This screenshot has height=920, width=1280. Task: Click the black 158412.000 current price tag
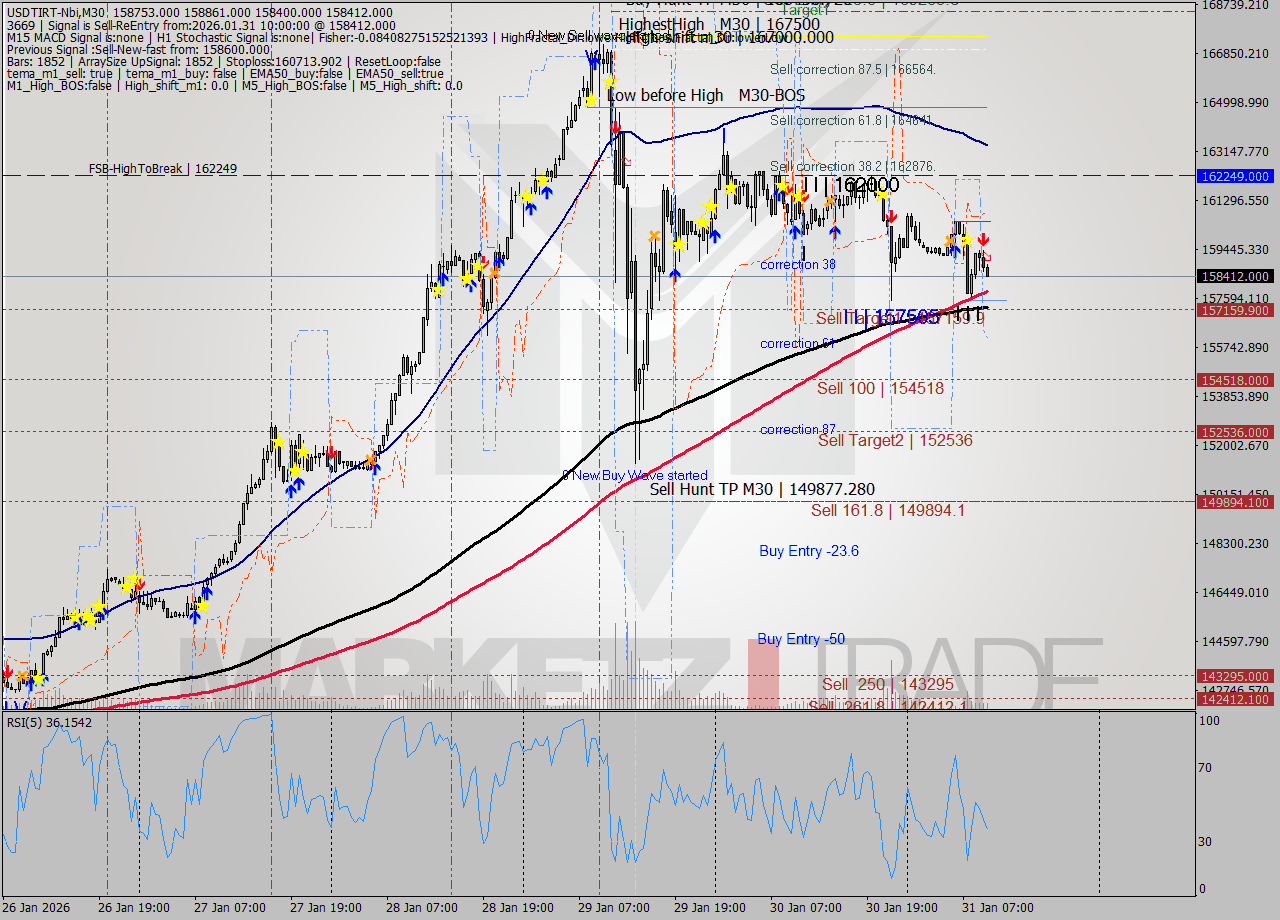tap(1235, 276)
